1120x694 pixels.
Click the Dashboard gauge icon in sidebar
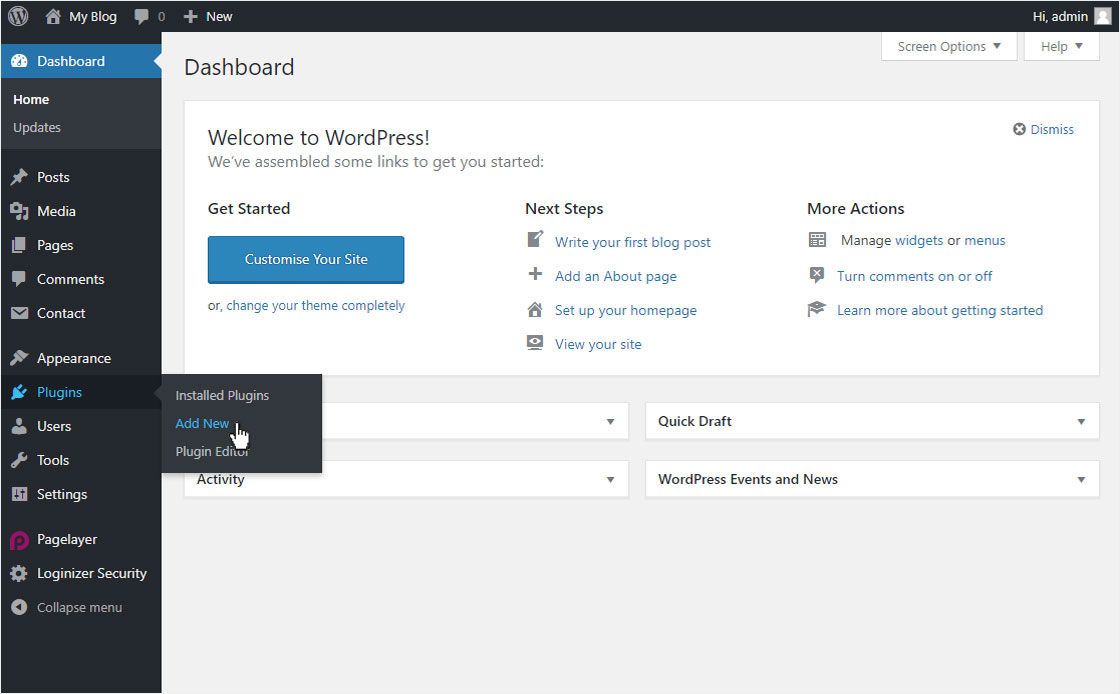tap(19, 61)
